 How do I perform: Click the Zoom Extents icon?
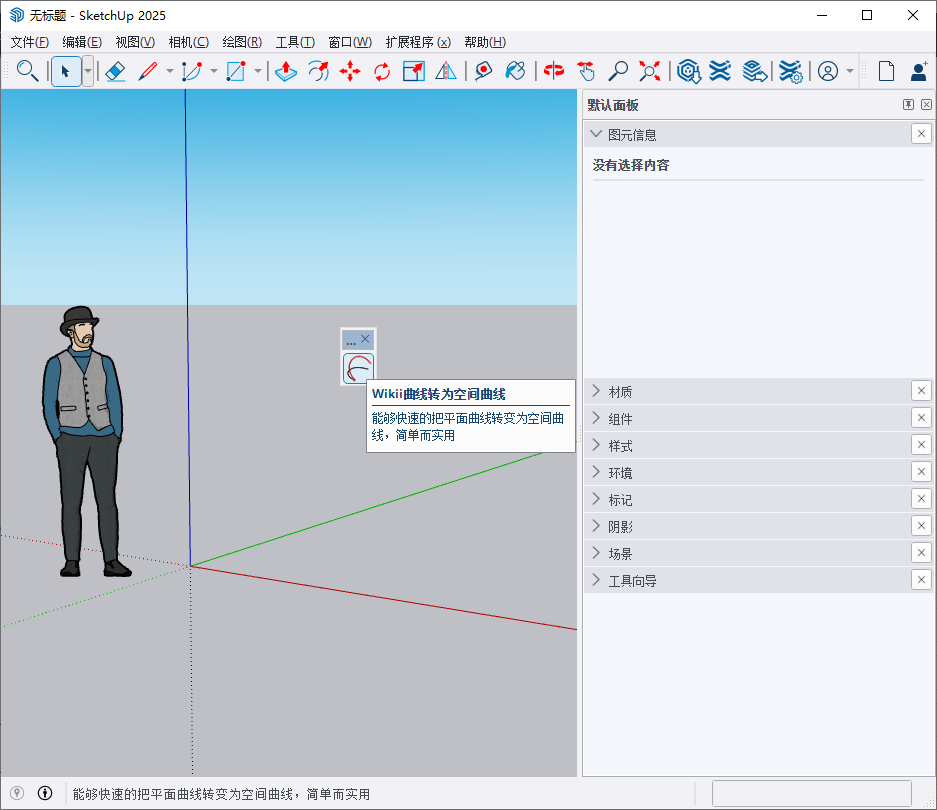point(648,71)
